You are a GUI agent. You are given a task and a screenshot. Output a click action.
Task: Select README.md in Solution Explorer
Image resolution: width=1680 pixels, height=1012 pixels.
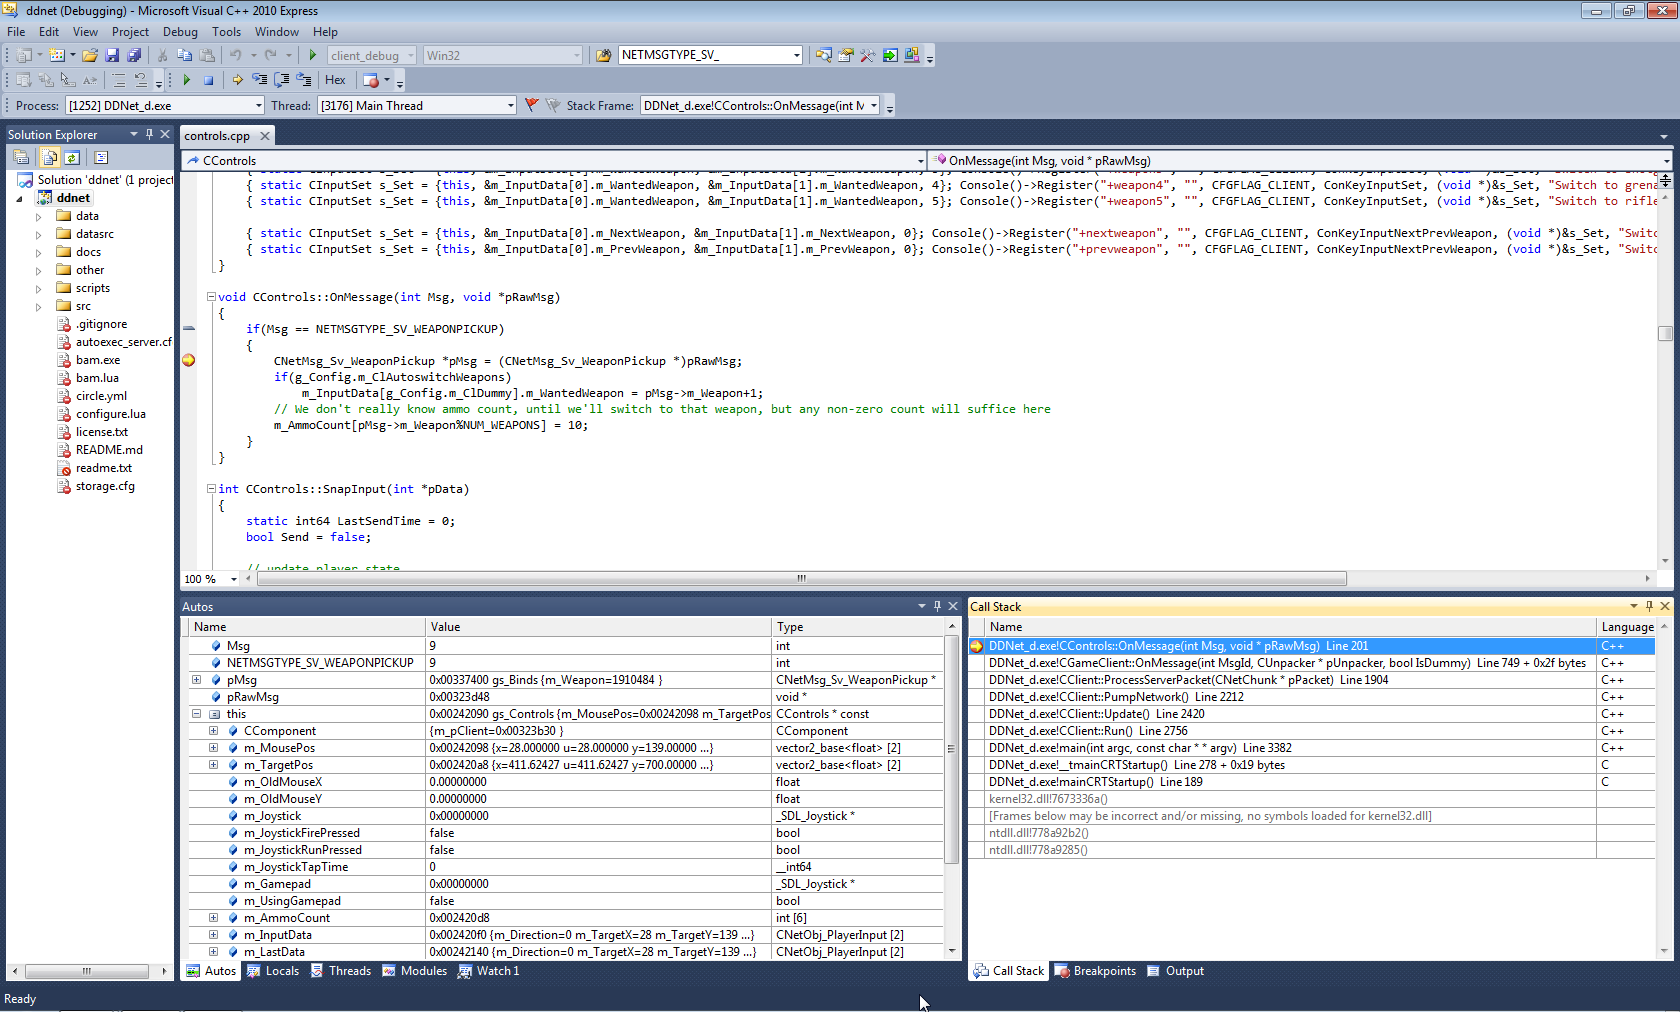click(109, 450)
